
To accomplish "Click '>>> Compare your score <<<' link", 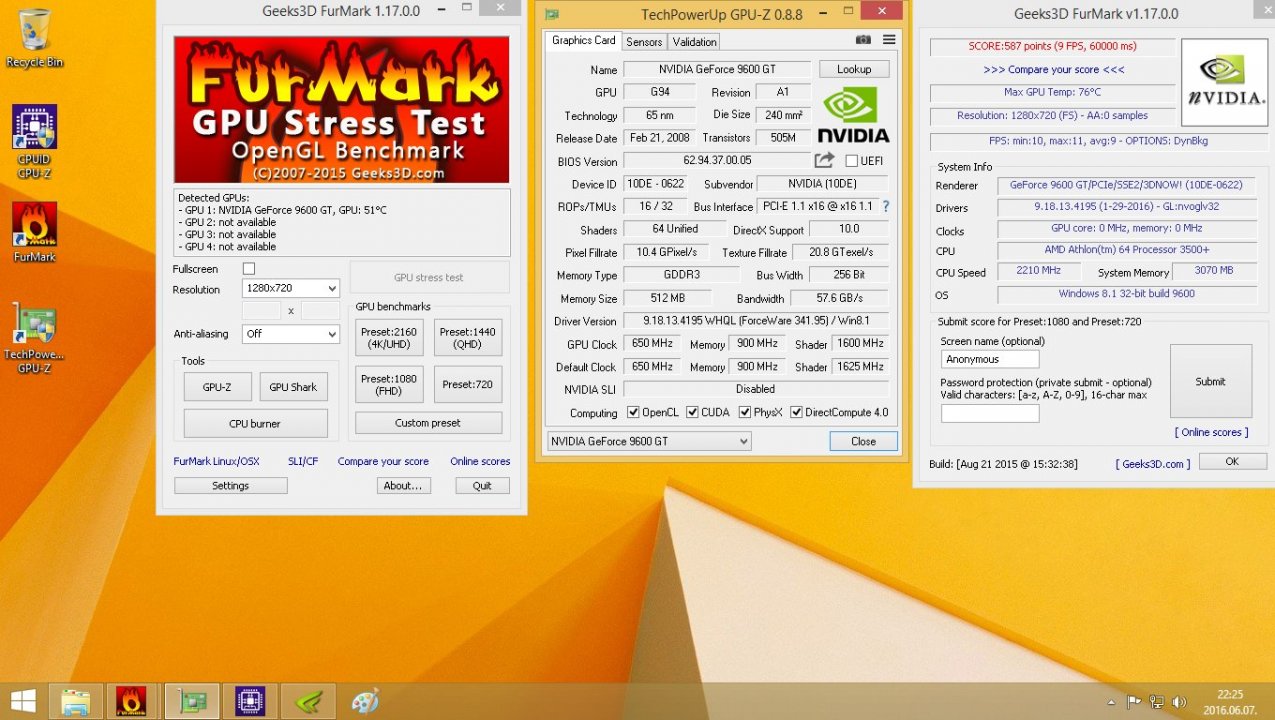I will point(1053,70).
